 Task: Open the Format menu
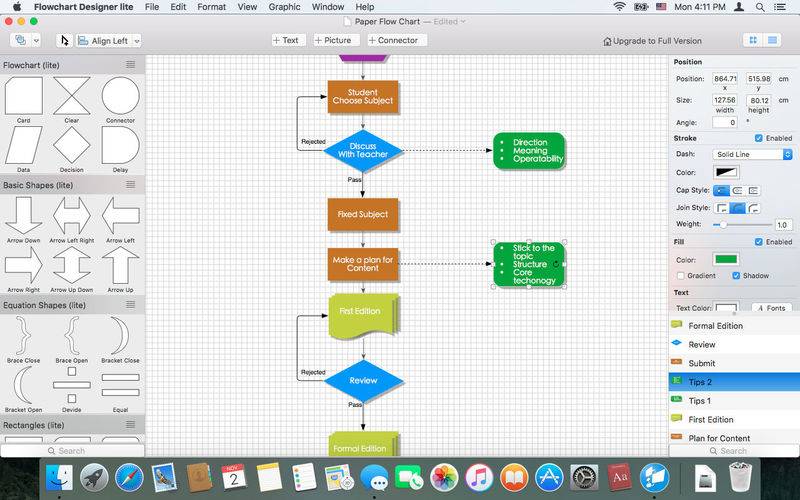point(211,7)
